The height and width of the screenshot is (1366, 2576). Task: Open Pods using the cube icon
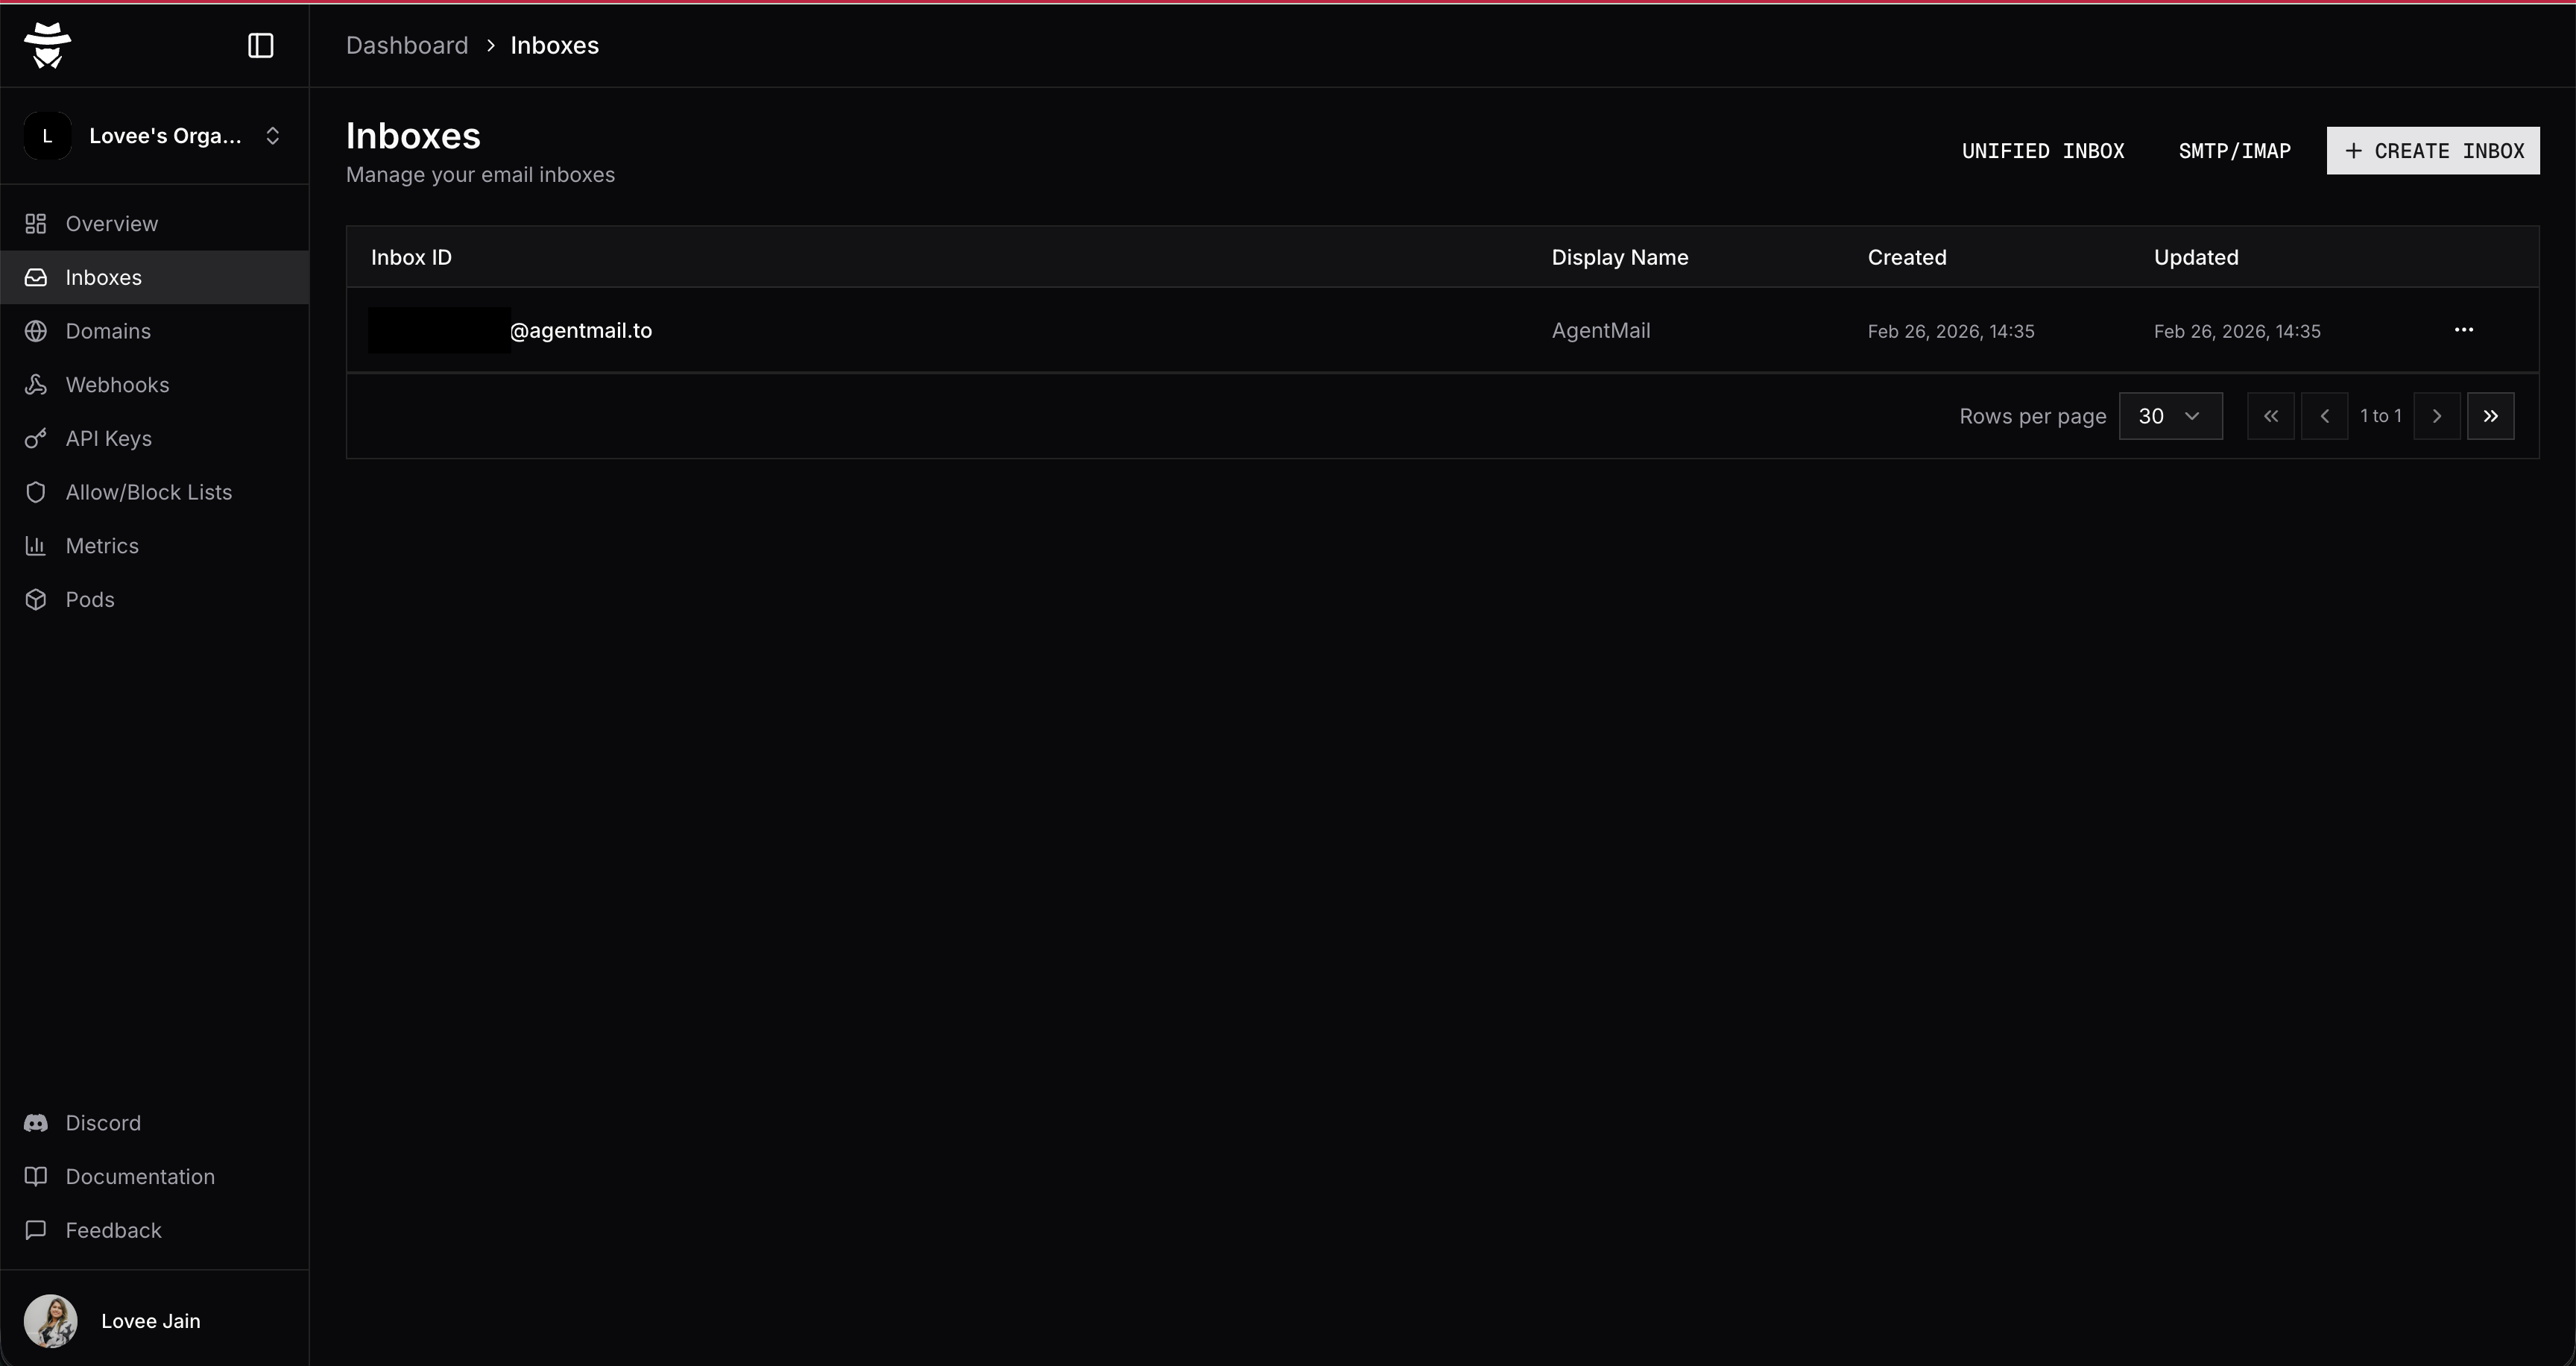[36, 599]
